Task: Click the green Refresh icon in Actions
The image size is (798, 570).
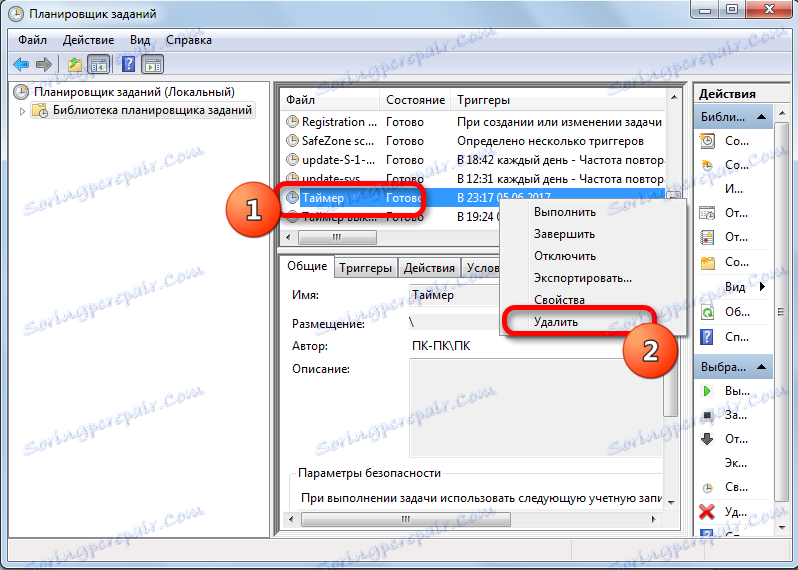Action: 707,312
